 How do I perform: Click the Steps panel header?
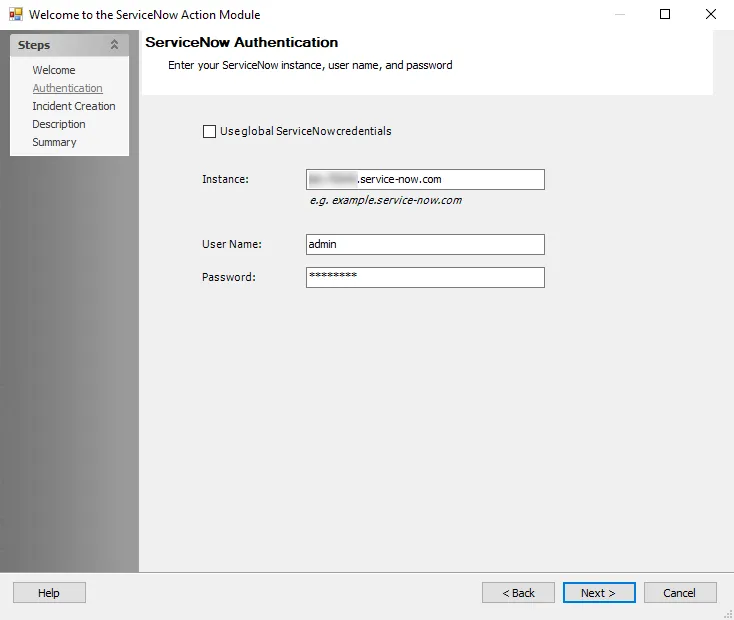click(69, 45)
